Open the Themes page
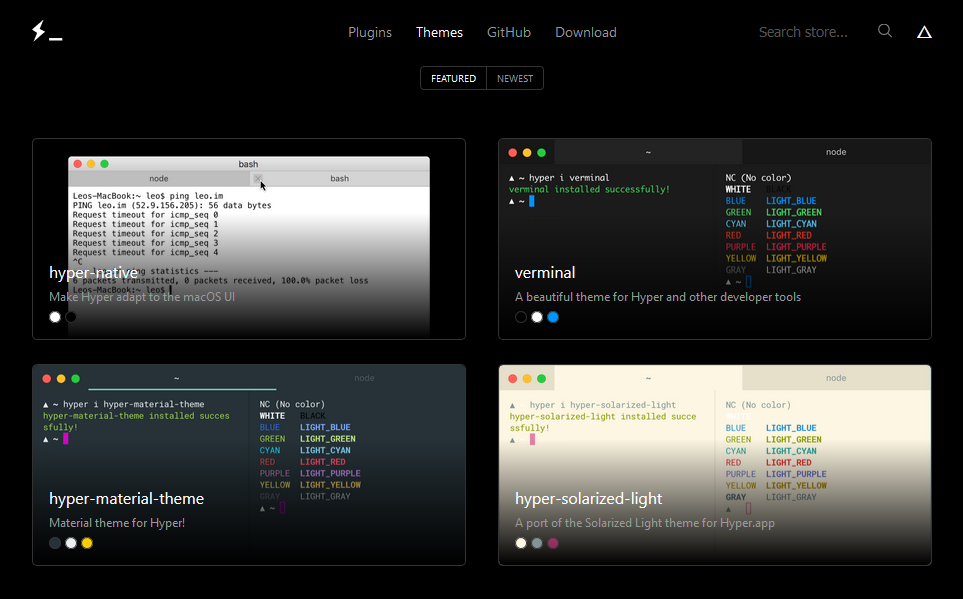 pos(439,32)
